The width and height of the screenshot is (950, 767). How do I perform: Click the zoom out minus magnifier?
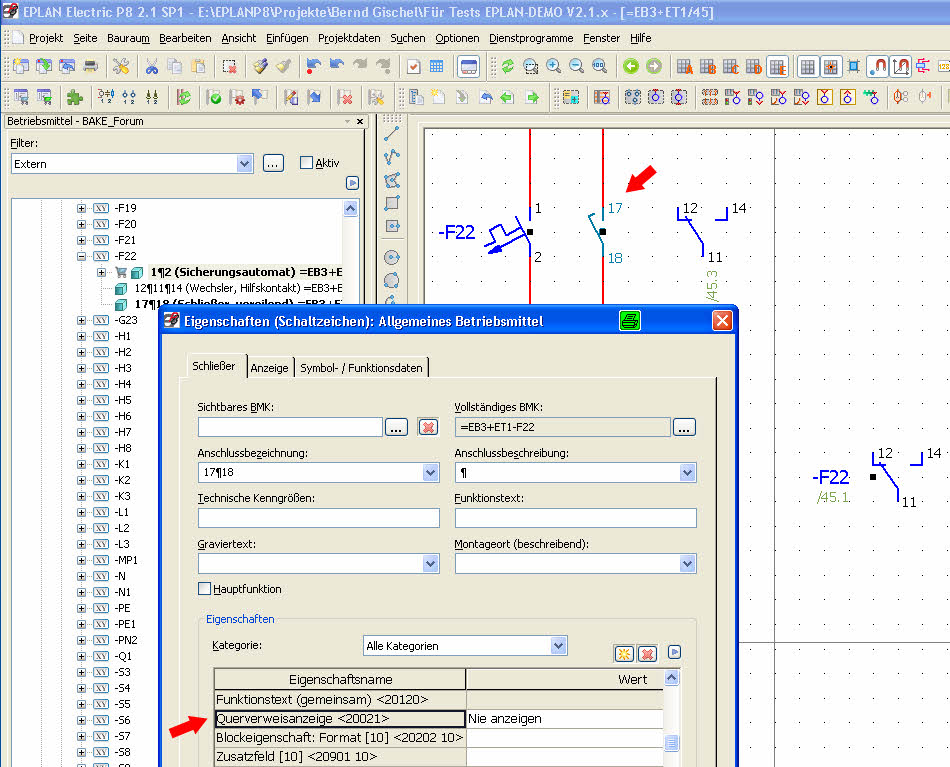pos(576,66)
